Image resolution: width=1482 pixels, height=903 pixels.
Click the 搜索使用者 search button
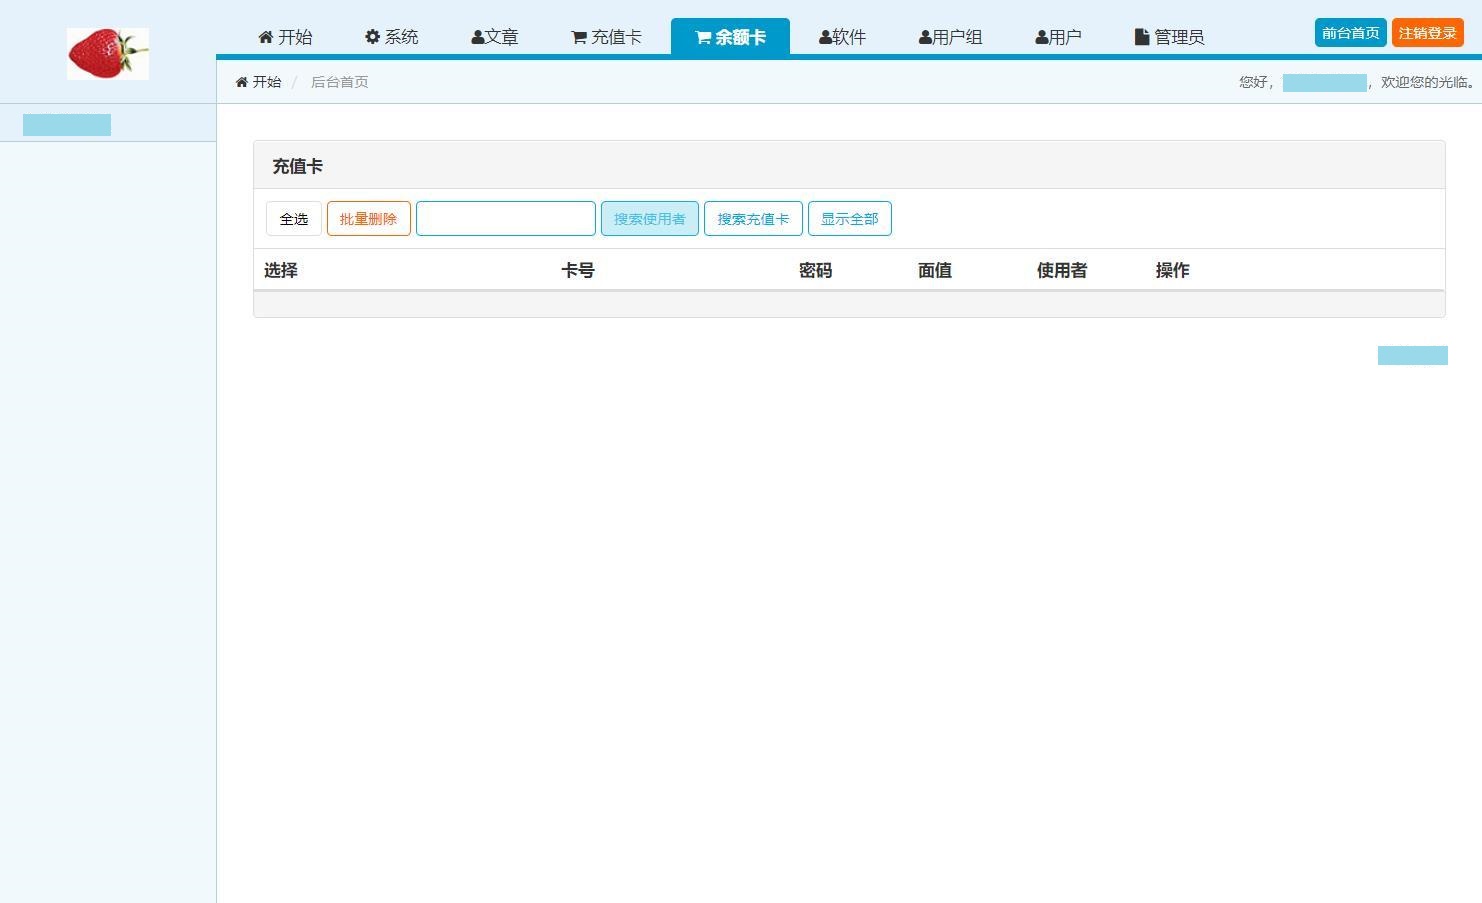(649, 219)
